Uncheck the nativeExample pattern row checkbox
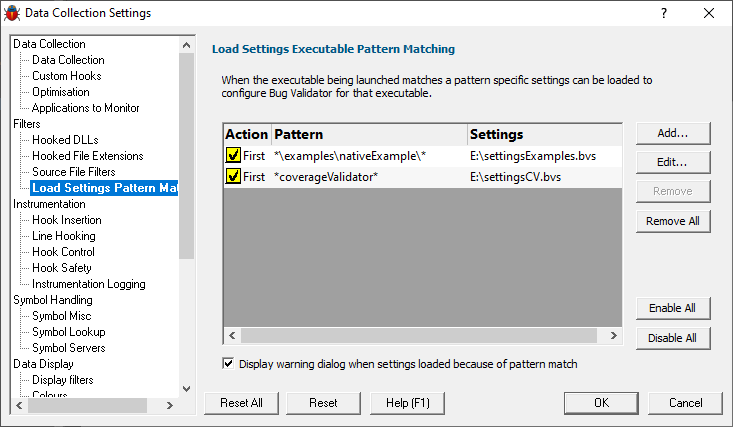The width and height of the screenshot is (733, 427). click(233, 155)
